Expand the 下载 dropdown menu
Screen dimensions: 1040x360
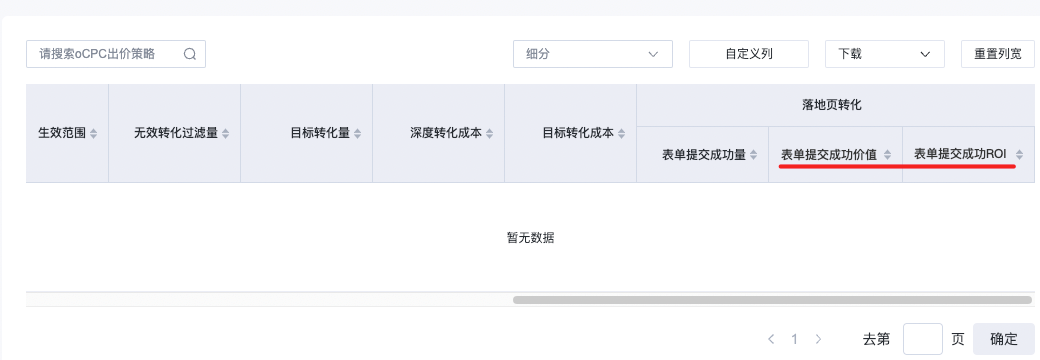pyautogui.click(x=885, y=54)
